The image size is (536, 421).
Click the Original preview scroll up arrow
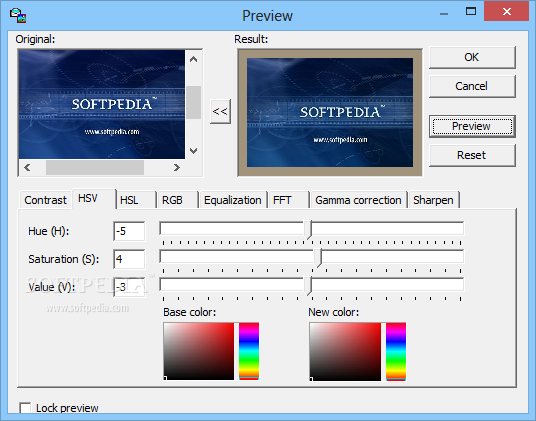click(193, 59)
